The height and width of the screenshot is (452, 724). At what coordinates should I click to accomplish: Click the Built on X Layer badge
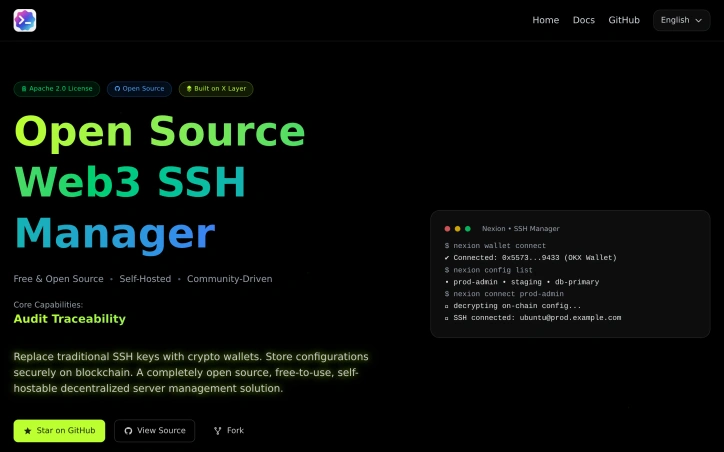click(x=216, y=89)
